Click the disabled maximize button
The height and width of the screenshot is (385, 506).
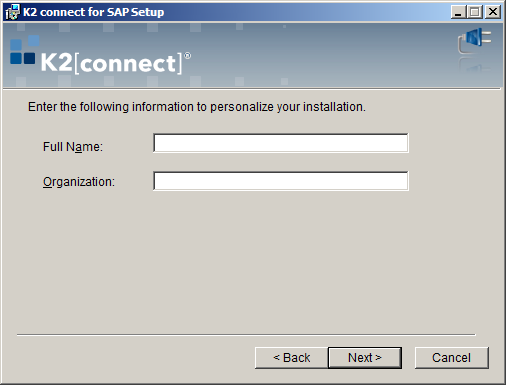tap(475, 12)
